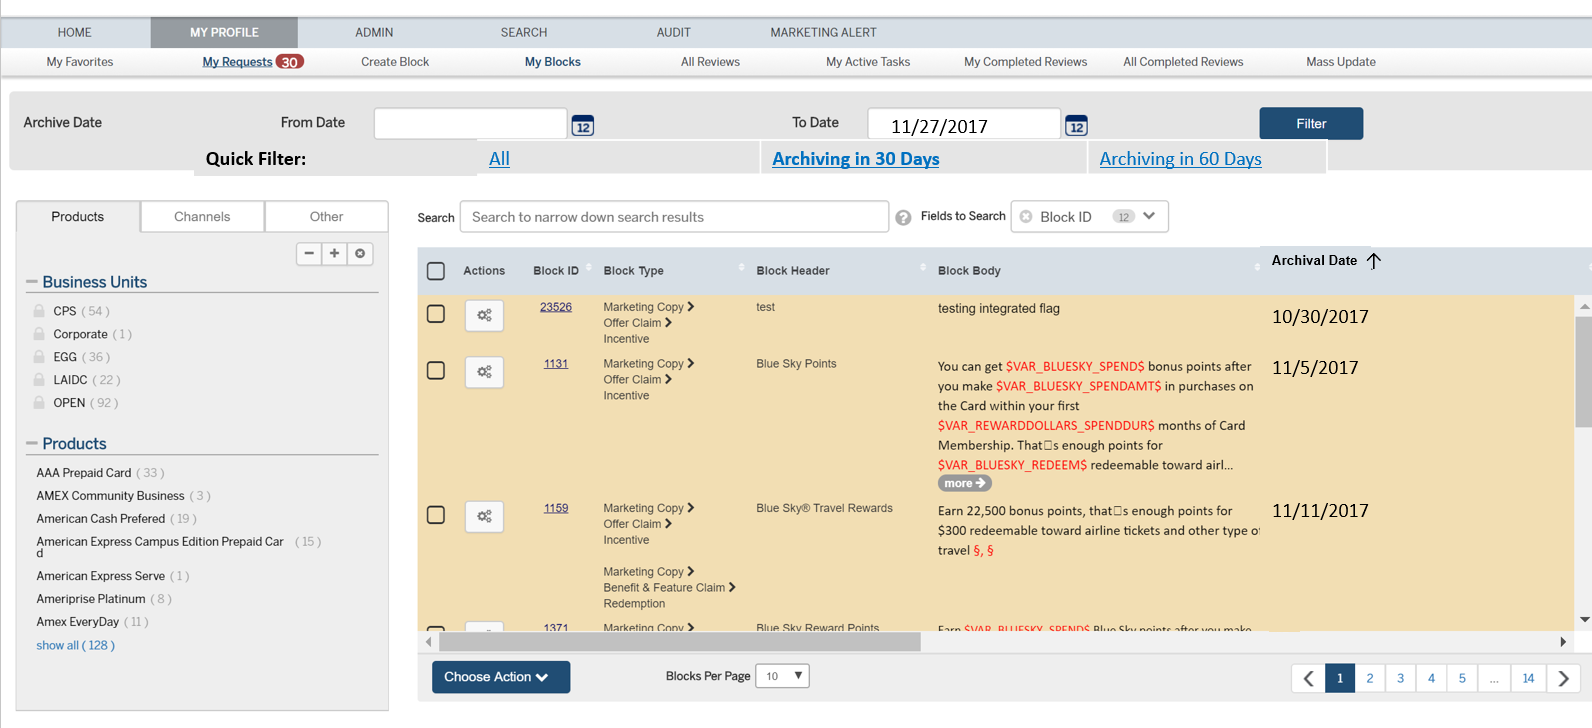Open block ID 23526 link

tap(556, 307)
